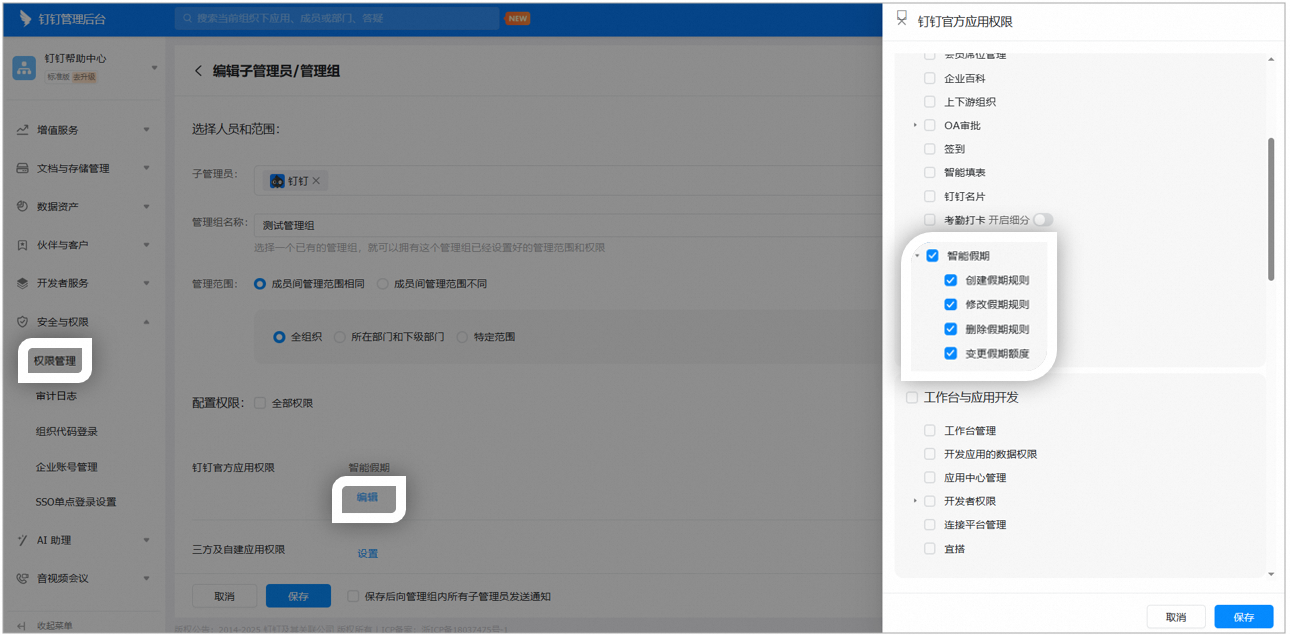Expand 数据资产 menu chevron
1290x635 pixels.
coord(147,206)
